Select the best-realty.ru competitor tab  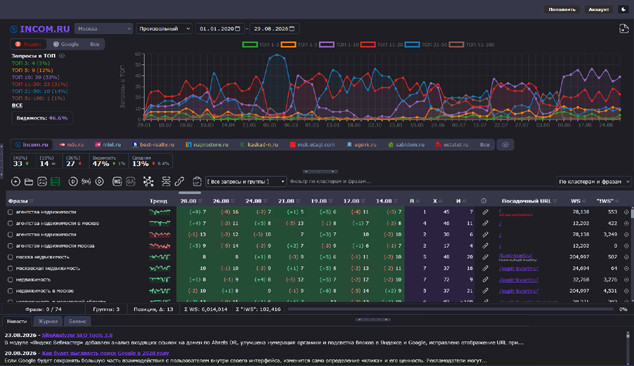(153, 145)
